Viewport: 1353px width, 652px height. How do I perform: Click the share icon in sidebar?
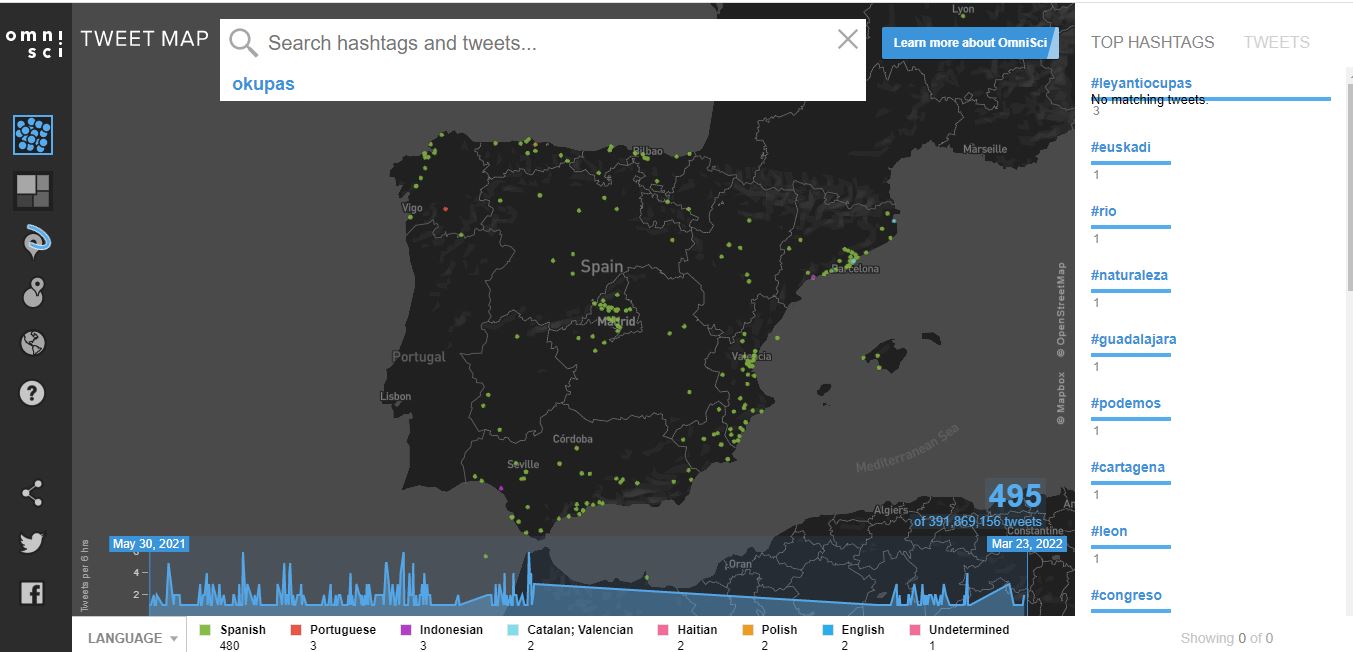point(33,492)
